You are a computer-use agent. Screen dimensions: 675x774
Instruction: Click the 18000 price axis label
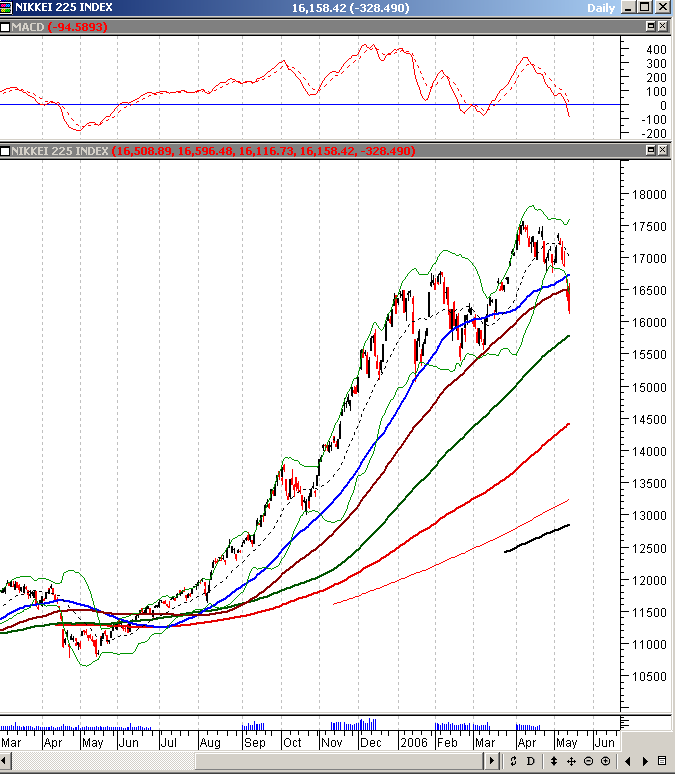tap(650, 194)
